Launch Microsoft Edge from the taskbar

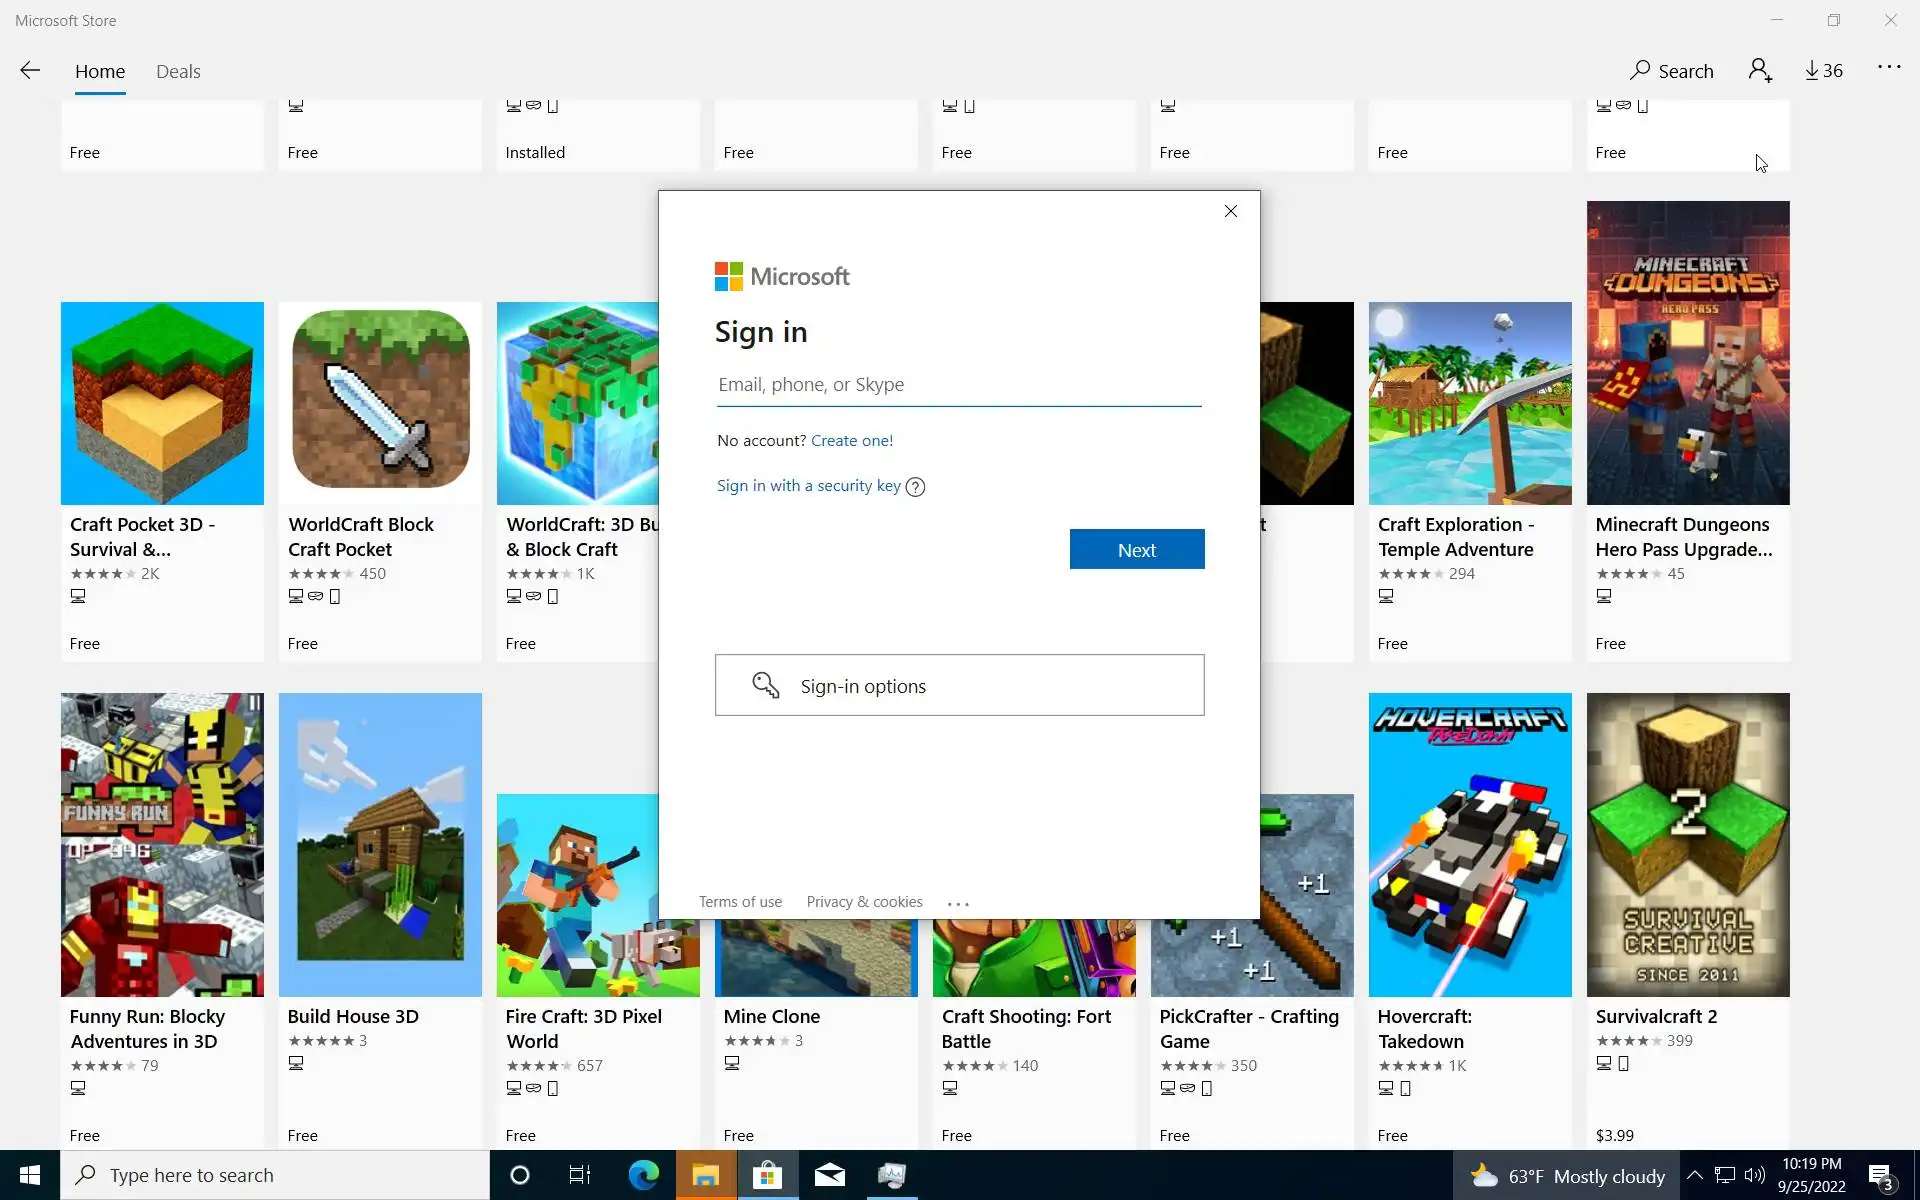tap(643, 1175)
